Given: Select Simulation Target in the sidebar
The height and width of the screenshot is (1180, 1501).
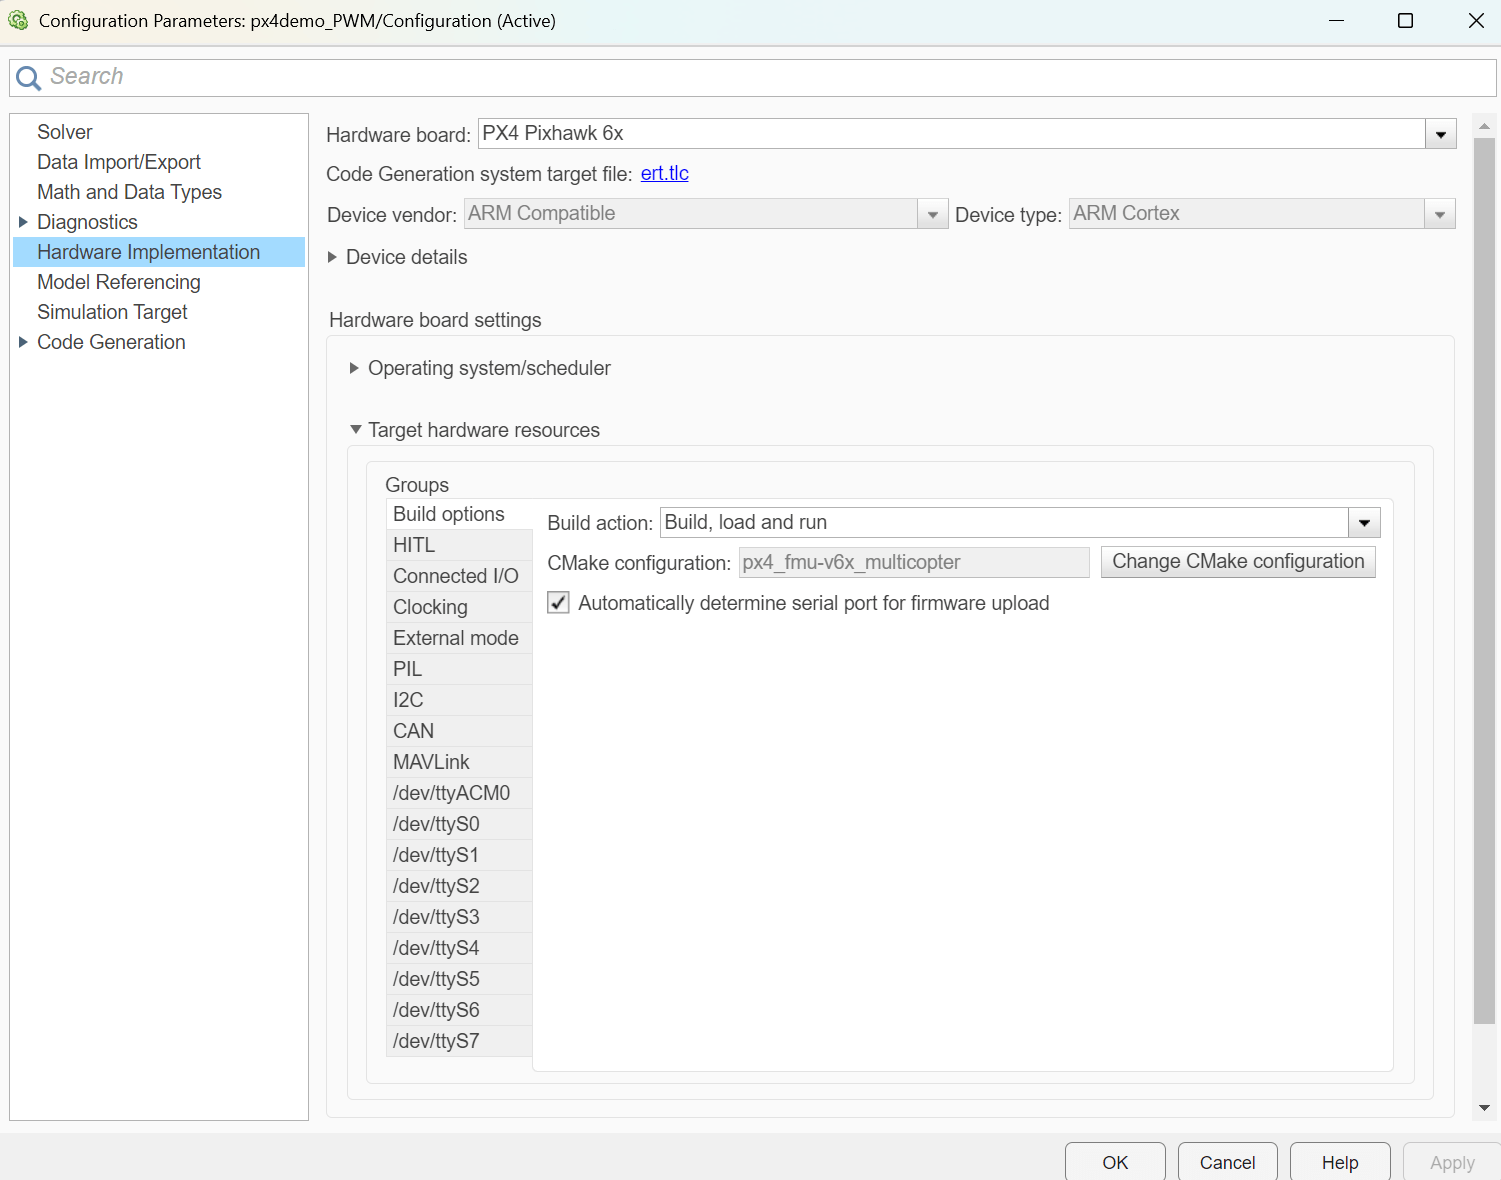Looking at the screenshot, I should coord(112,312).
